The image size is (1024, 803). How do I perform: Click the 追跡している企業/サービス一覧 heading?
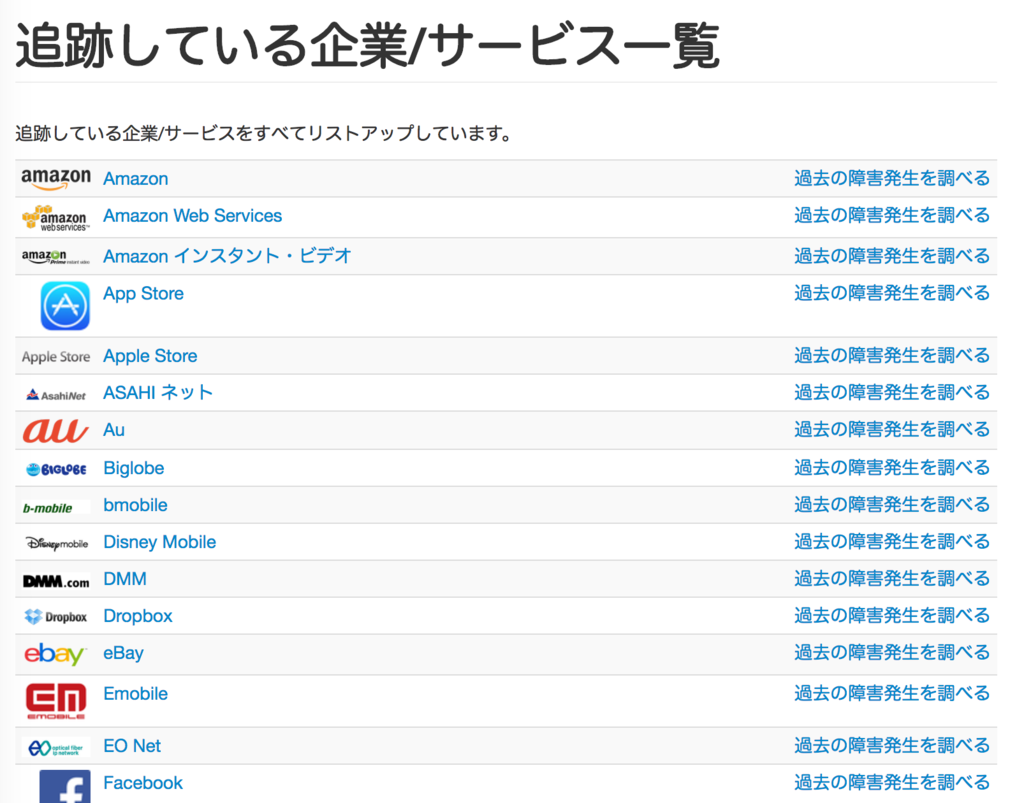point(367,45)
